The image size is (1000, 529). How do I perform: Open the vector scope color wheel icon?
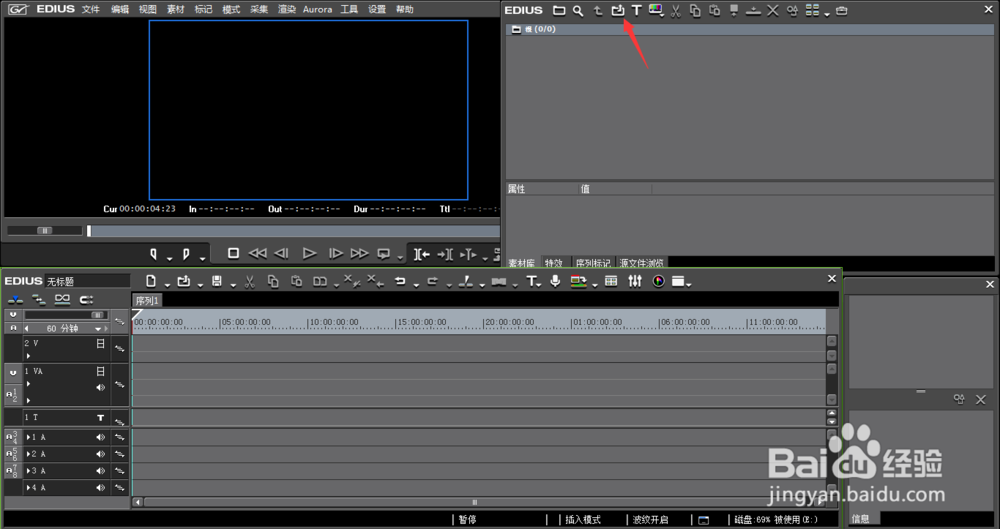658,281
